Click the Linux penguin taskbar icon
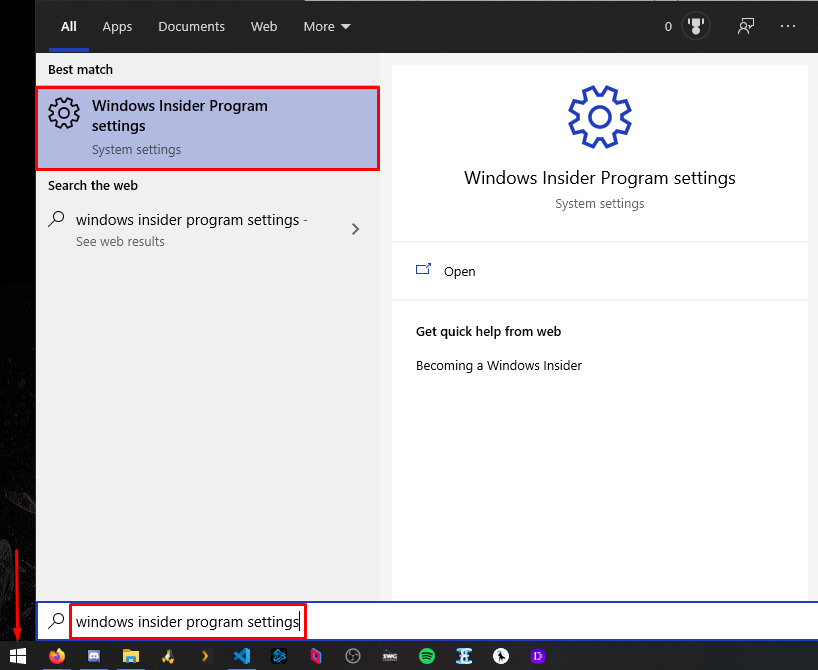The width and height of the screenshot is (818, 670). pos(168,656)
